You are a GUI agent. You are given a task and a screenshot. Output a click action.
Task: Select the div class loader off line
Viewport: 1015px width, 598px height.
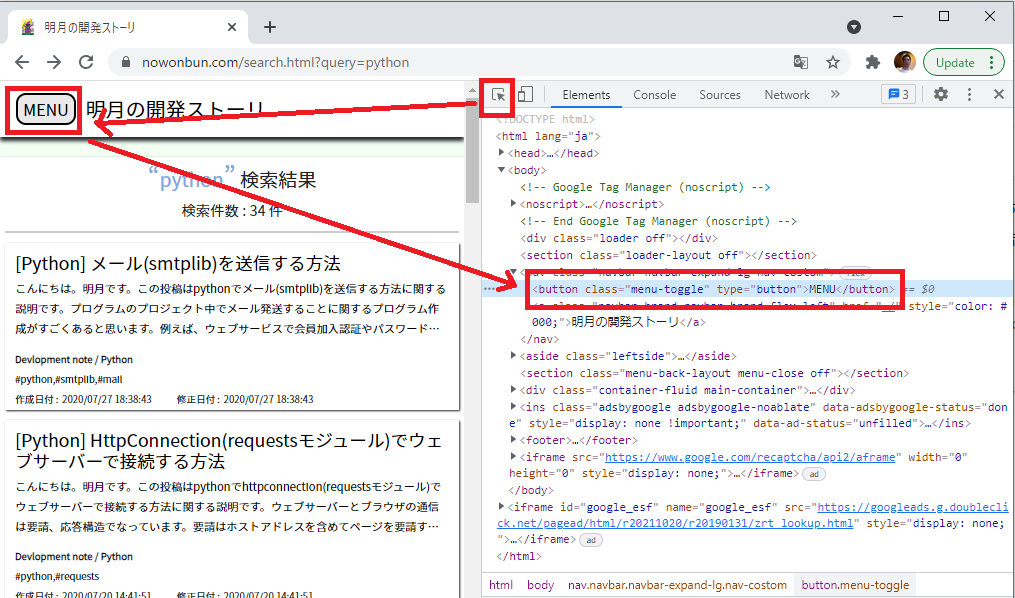point(619,238)
